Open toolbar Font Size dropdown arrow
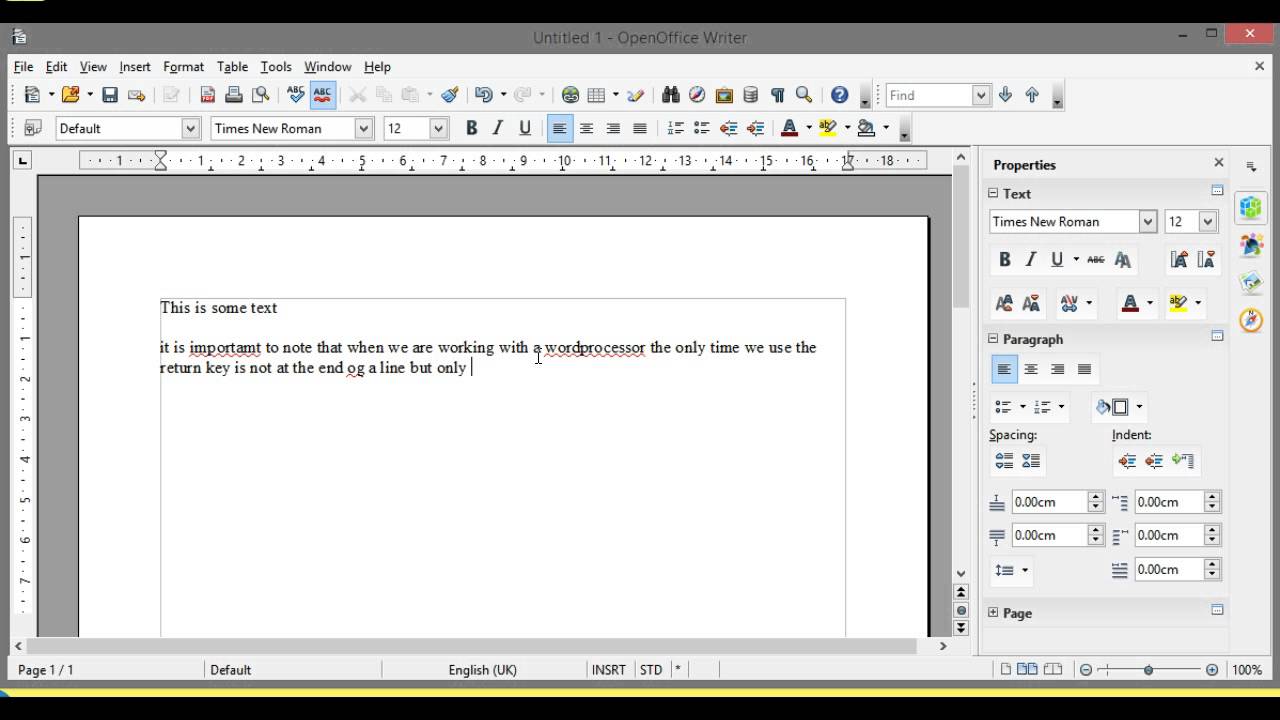This screenshot has width=1280, height=720. (438, 128)
